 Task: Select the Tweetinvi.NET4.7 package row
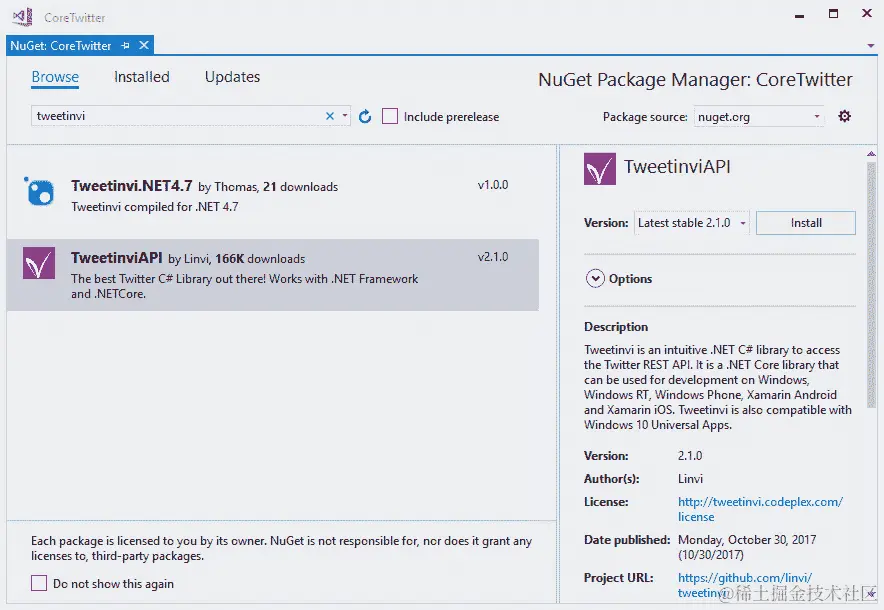273,196
